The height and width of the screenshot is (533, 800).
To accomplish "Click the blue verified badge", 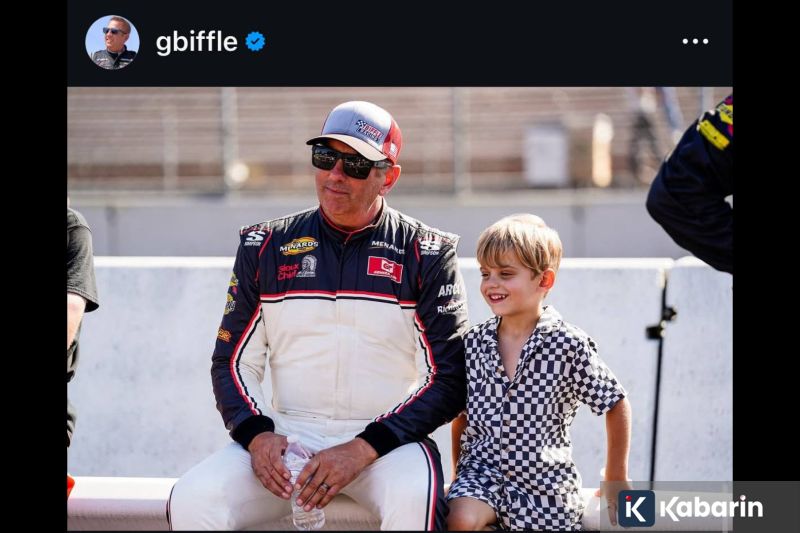I will tap(255, 41).
